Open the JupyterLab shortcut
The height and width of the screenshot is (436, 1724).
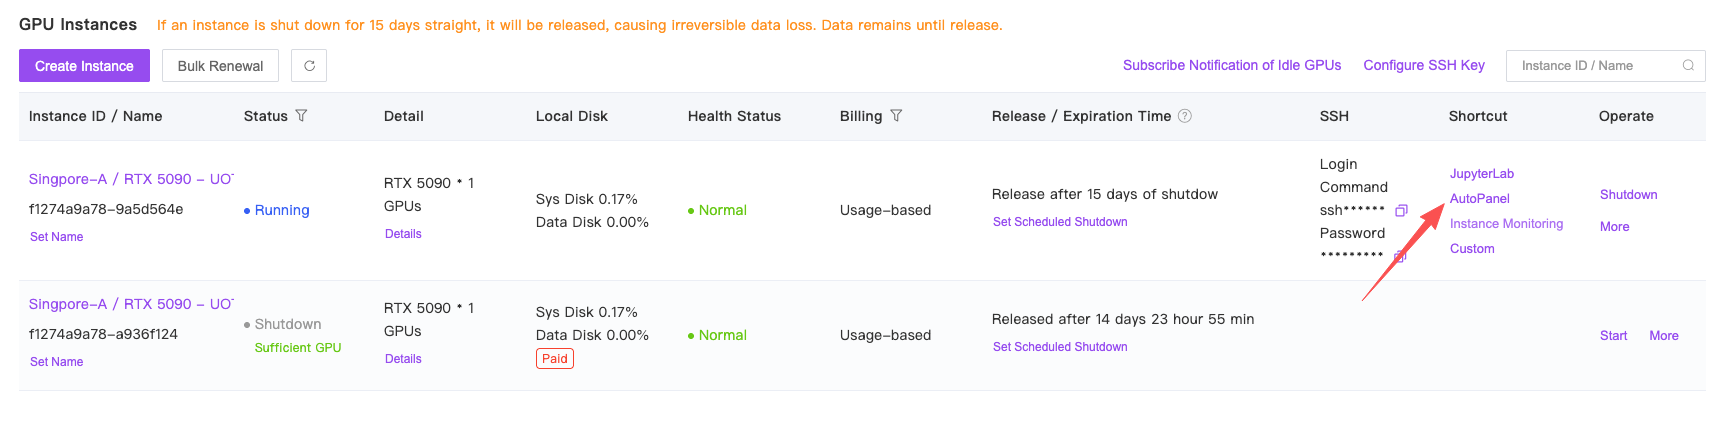coord(1481,174)
